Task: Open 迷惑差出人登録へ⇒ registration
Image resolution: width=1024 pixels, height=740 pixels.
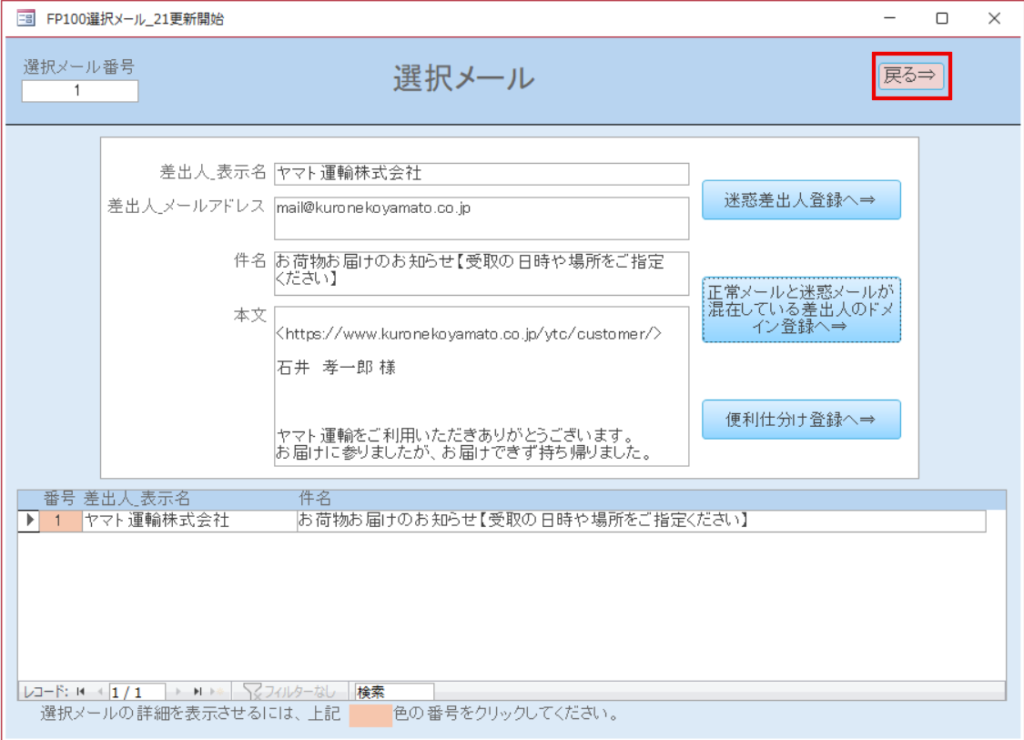Action: pos(801,200)
